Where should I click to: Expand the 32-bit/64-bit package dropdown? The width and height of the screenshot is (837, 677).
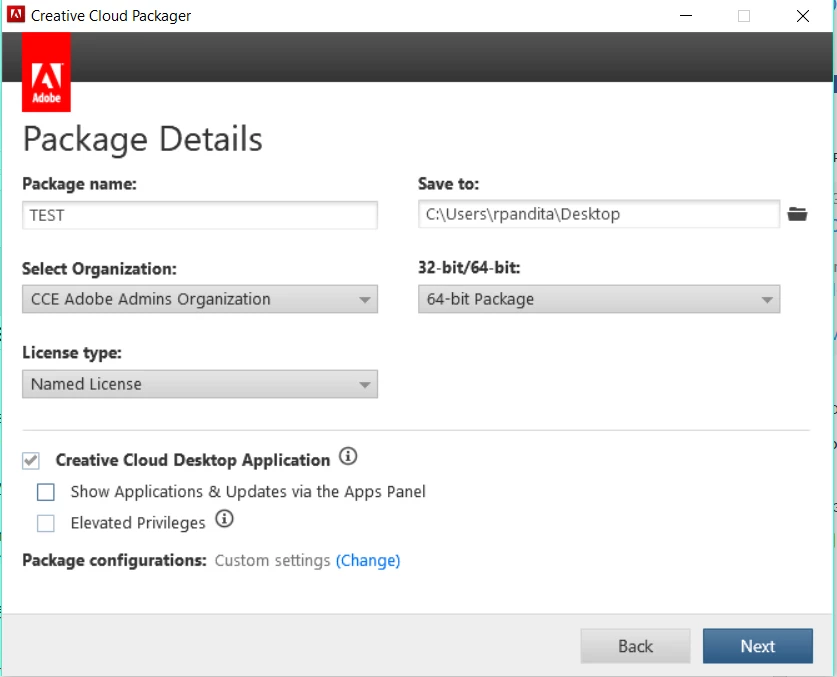coord(598,299)
